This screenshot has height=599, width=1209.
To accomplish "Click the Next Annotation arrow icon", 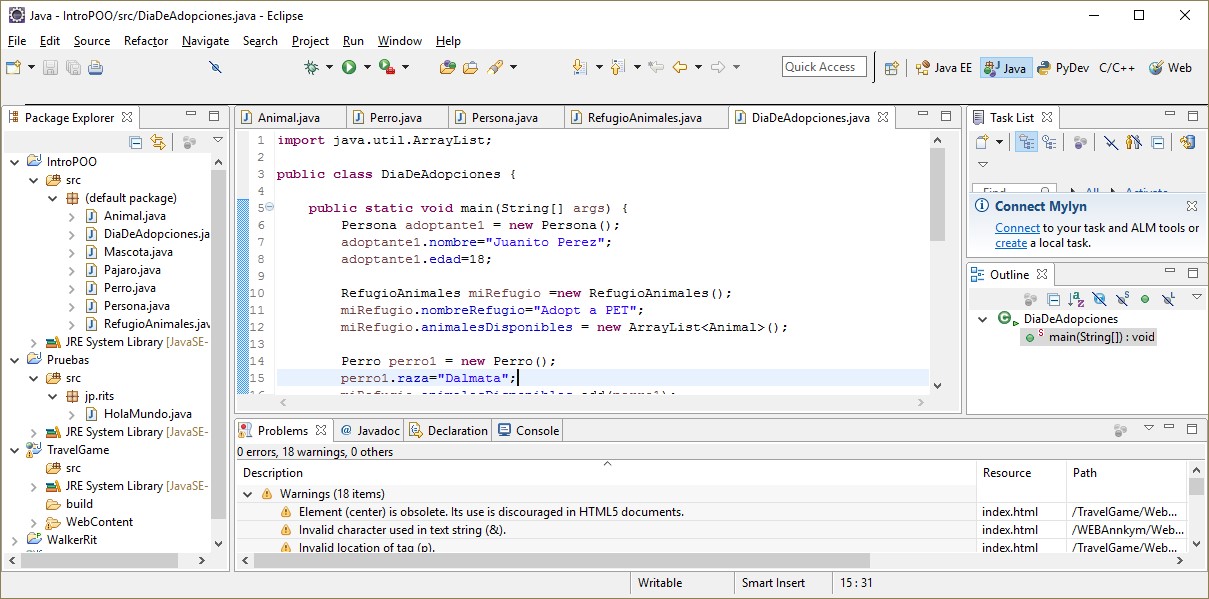I will click(x=580, y=67).
